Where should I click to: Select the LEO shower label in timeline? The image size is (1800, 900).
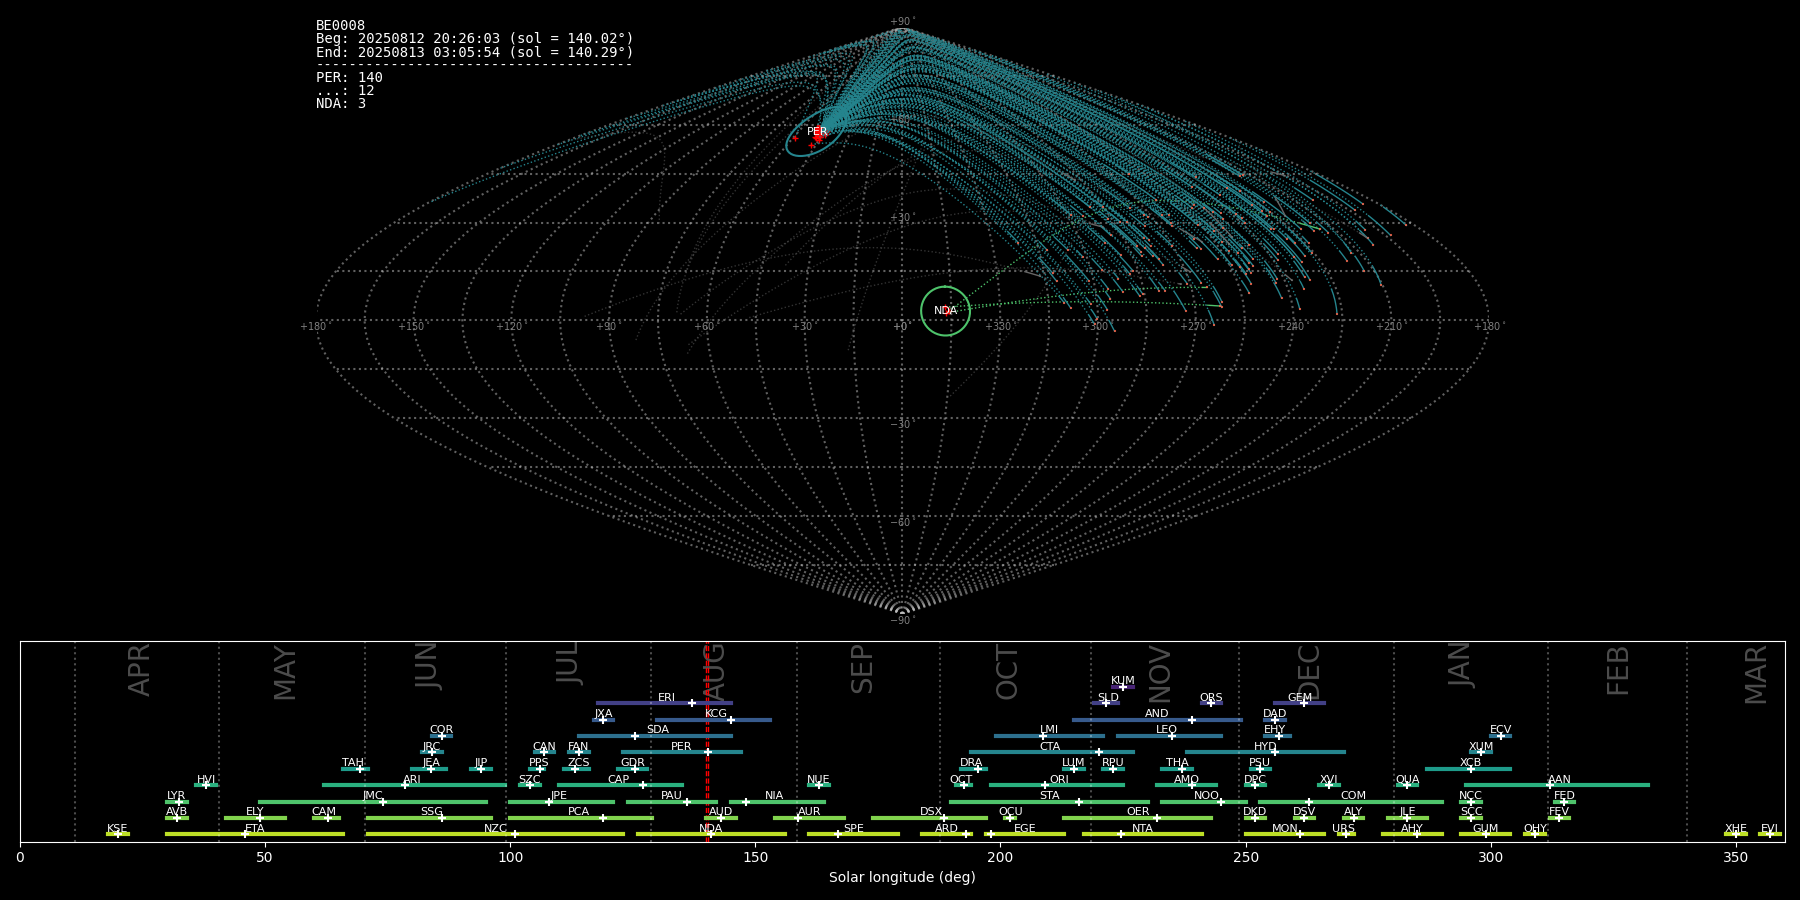pos(1166,730)
